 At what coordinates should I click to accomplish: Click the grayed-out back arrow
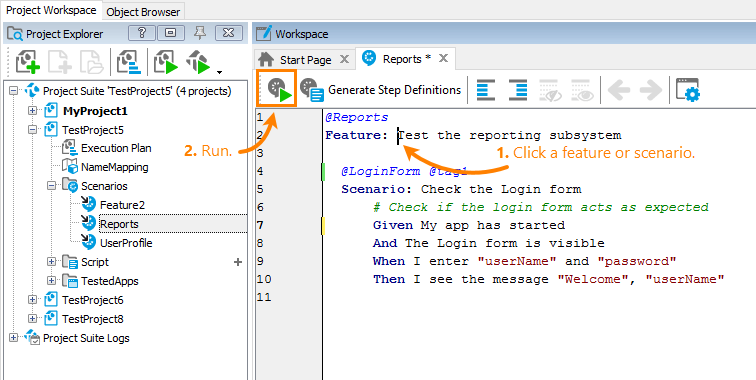tap(620, 90)
